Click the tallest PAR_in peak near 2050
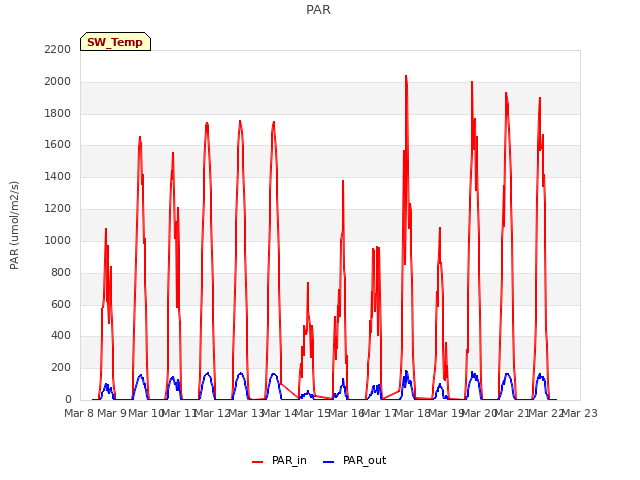This screenshot has width=640, height=480. (x=406, y=76)
